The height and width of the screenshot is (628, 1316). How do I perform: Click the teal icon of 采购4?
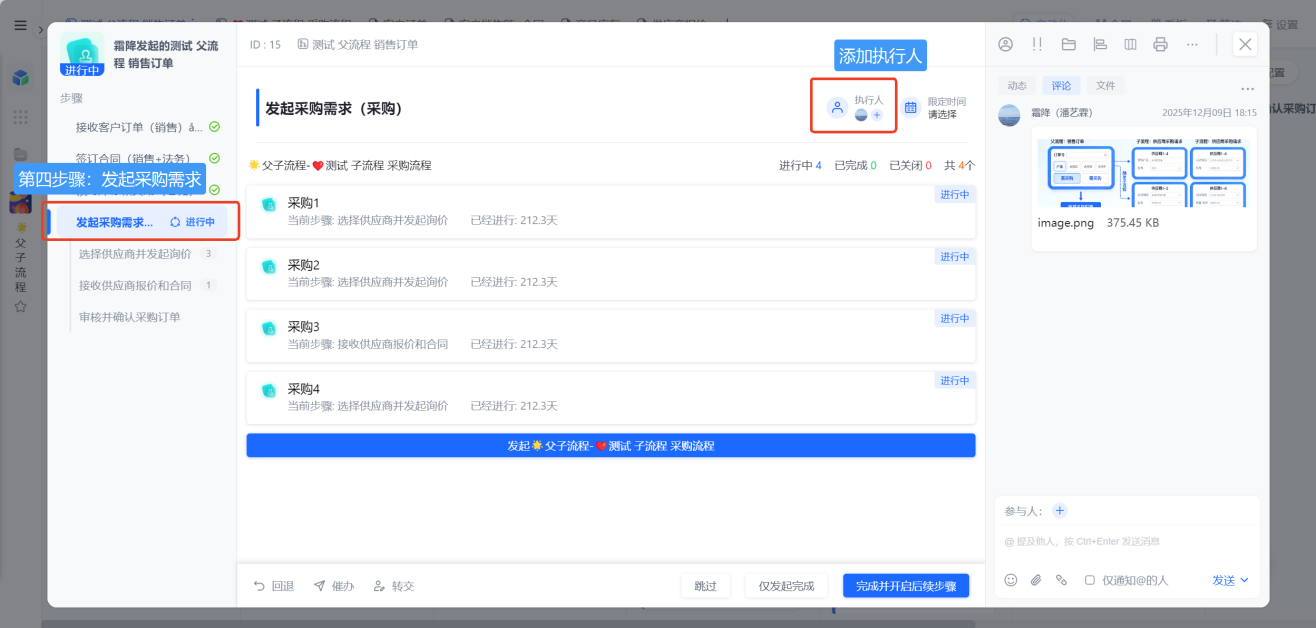268,390
